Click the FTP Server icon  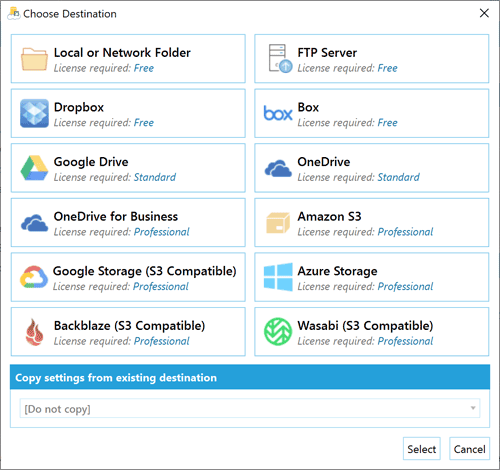tap(280, 59)
